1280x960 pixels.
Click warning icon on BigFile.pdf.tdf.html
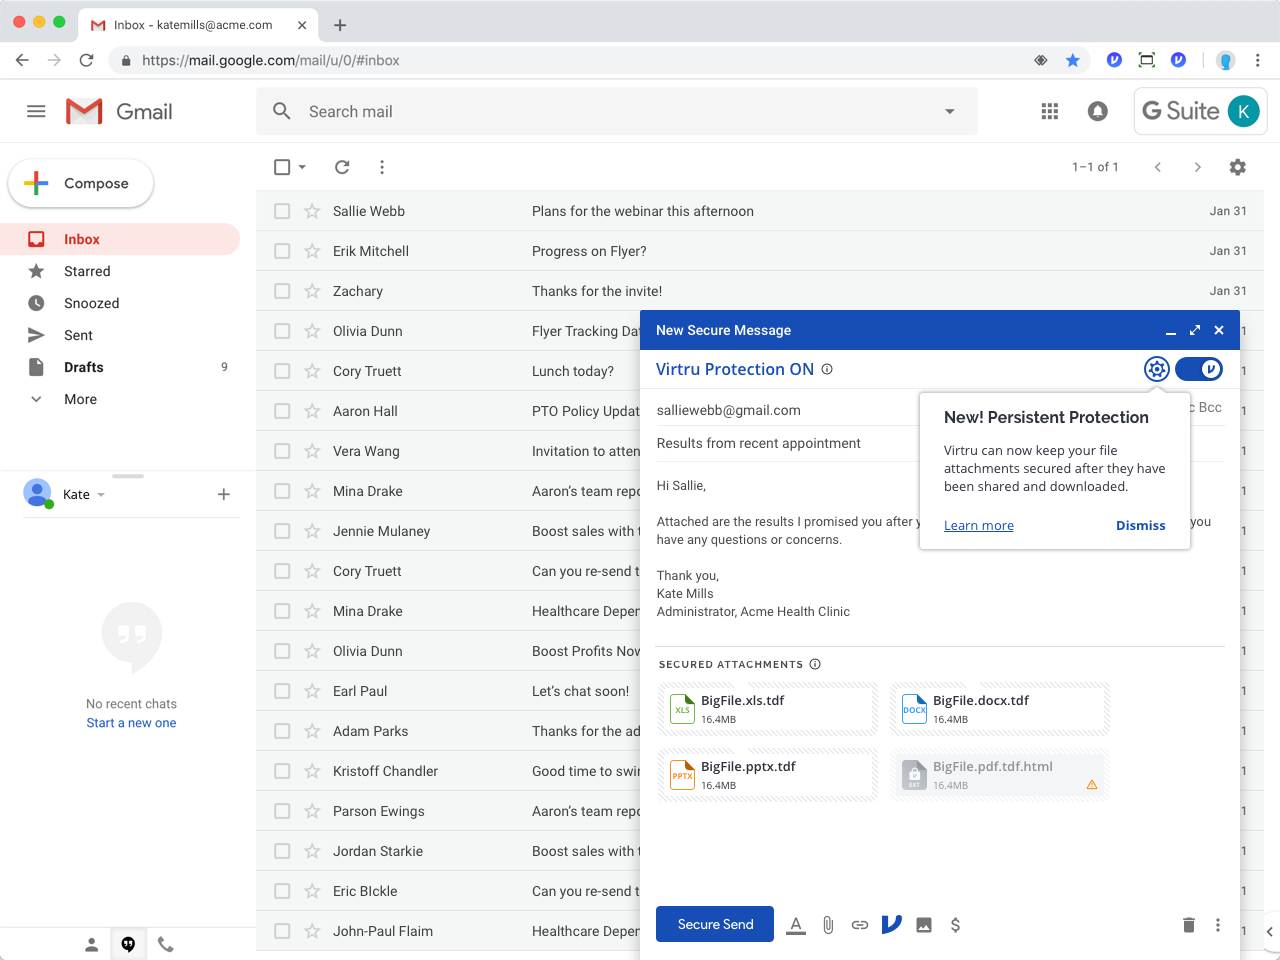[x=1092, y=785]
